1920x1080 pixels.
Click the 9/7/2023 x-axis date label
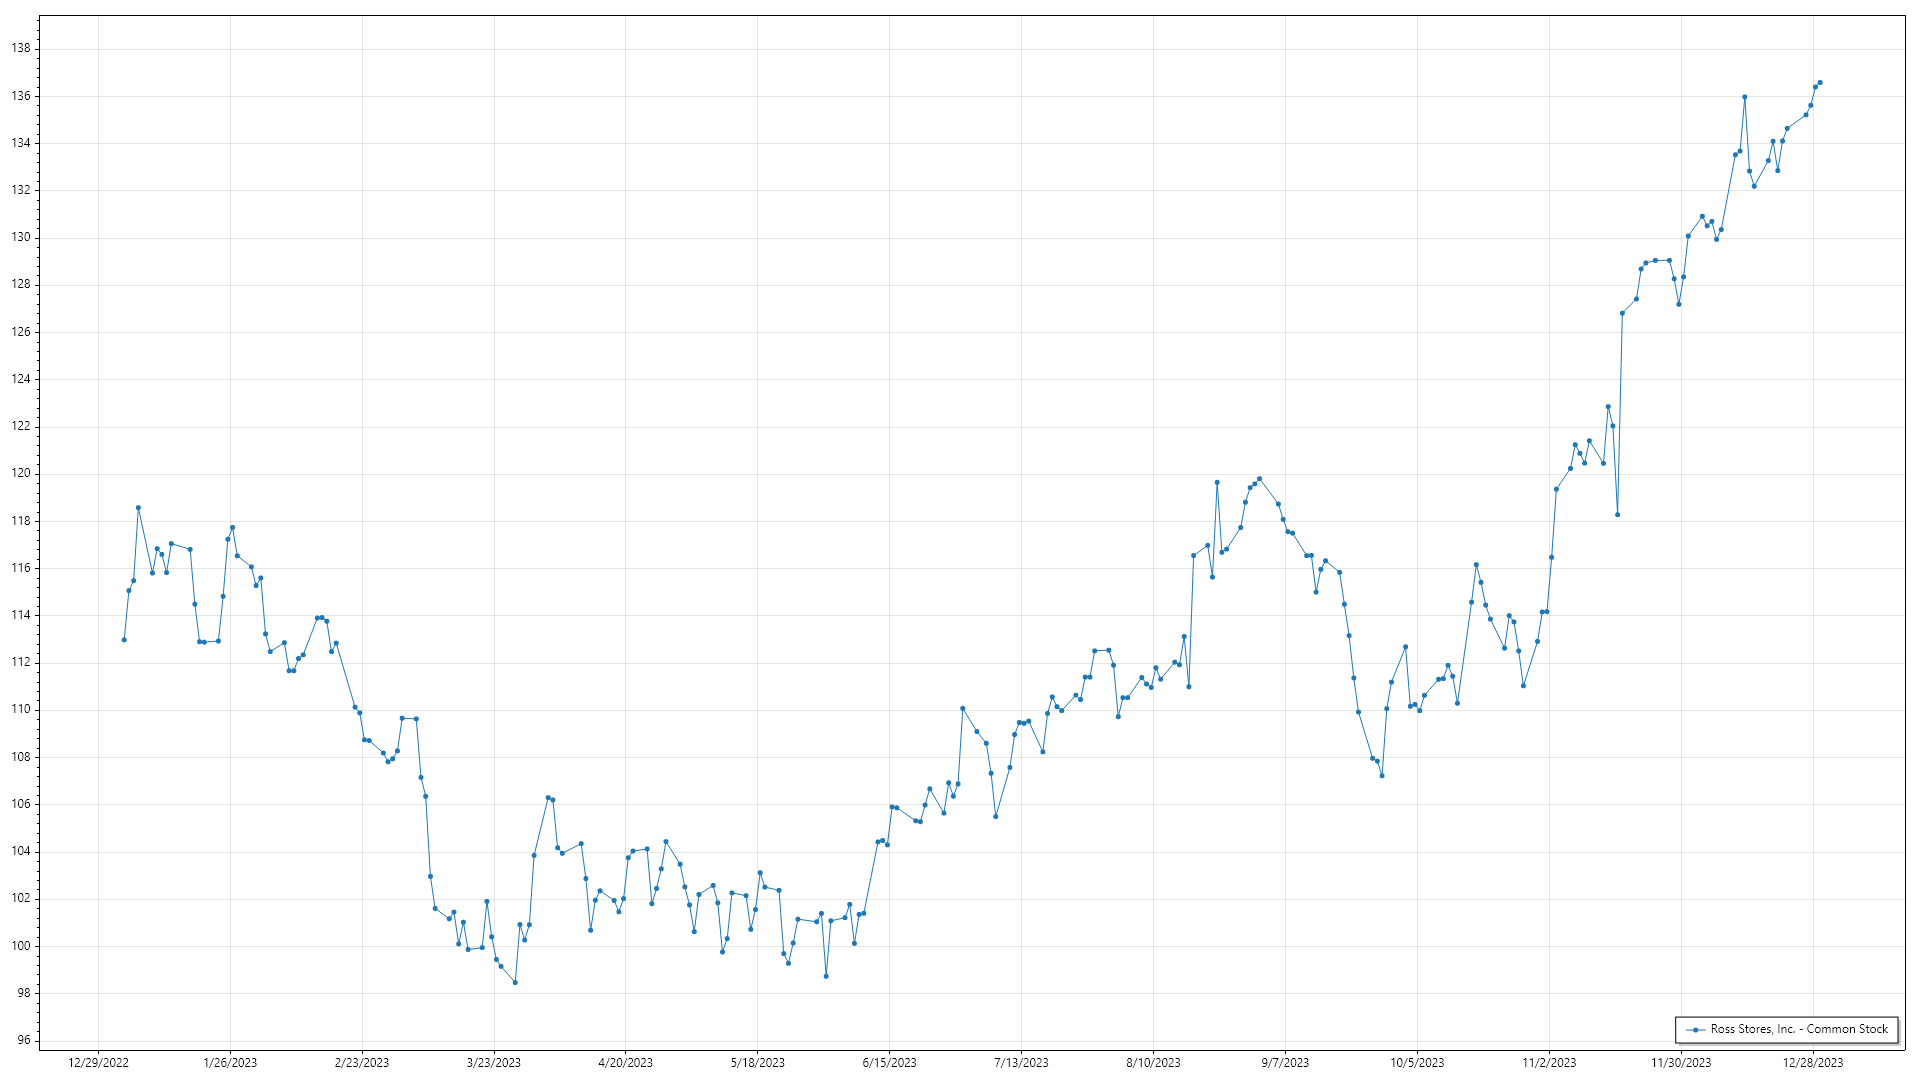[1285, 1063]
